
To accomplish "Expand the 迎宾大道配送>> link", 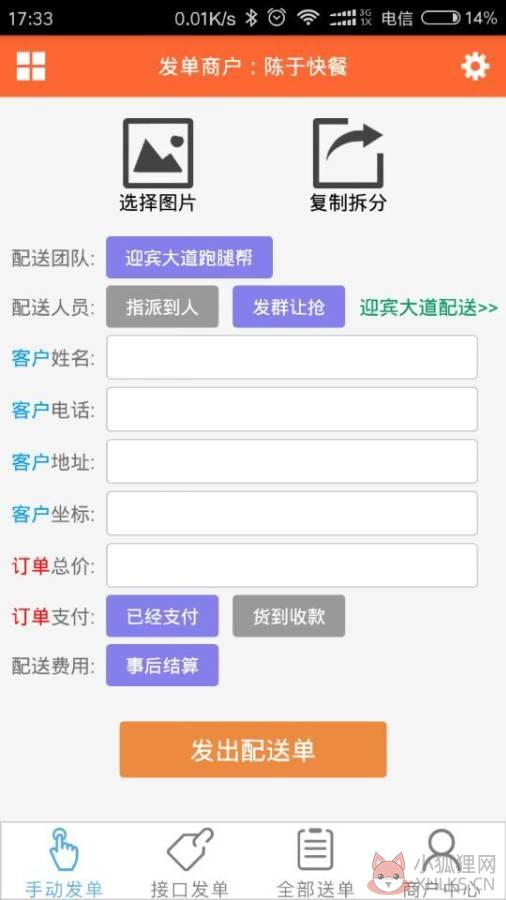I will (x=429, y=308).
